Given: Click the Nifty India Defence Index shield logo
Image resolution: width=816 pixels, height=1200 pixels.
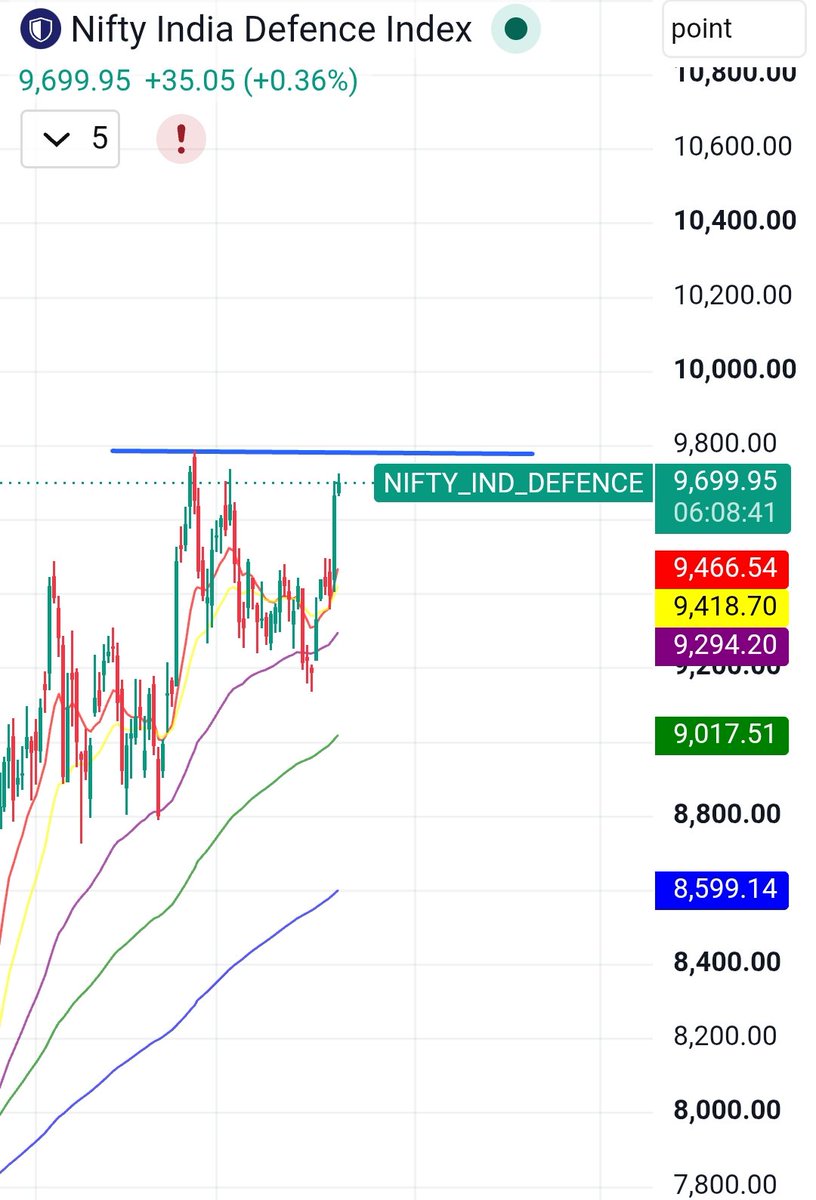Looking at the screenshot, I should [x=41, y=30].
